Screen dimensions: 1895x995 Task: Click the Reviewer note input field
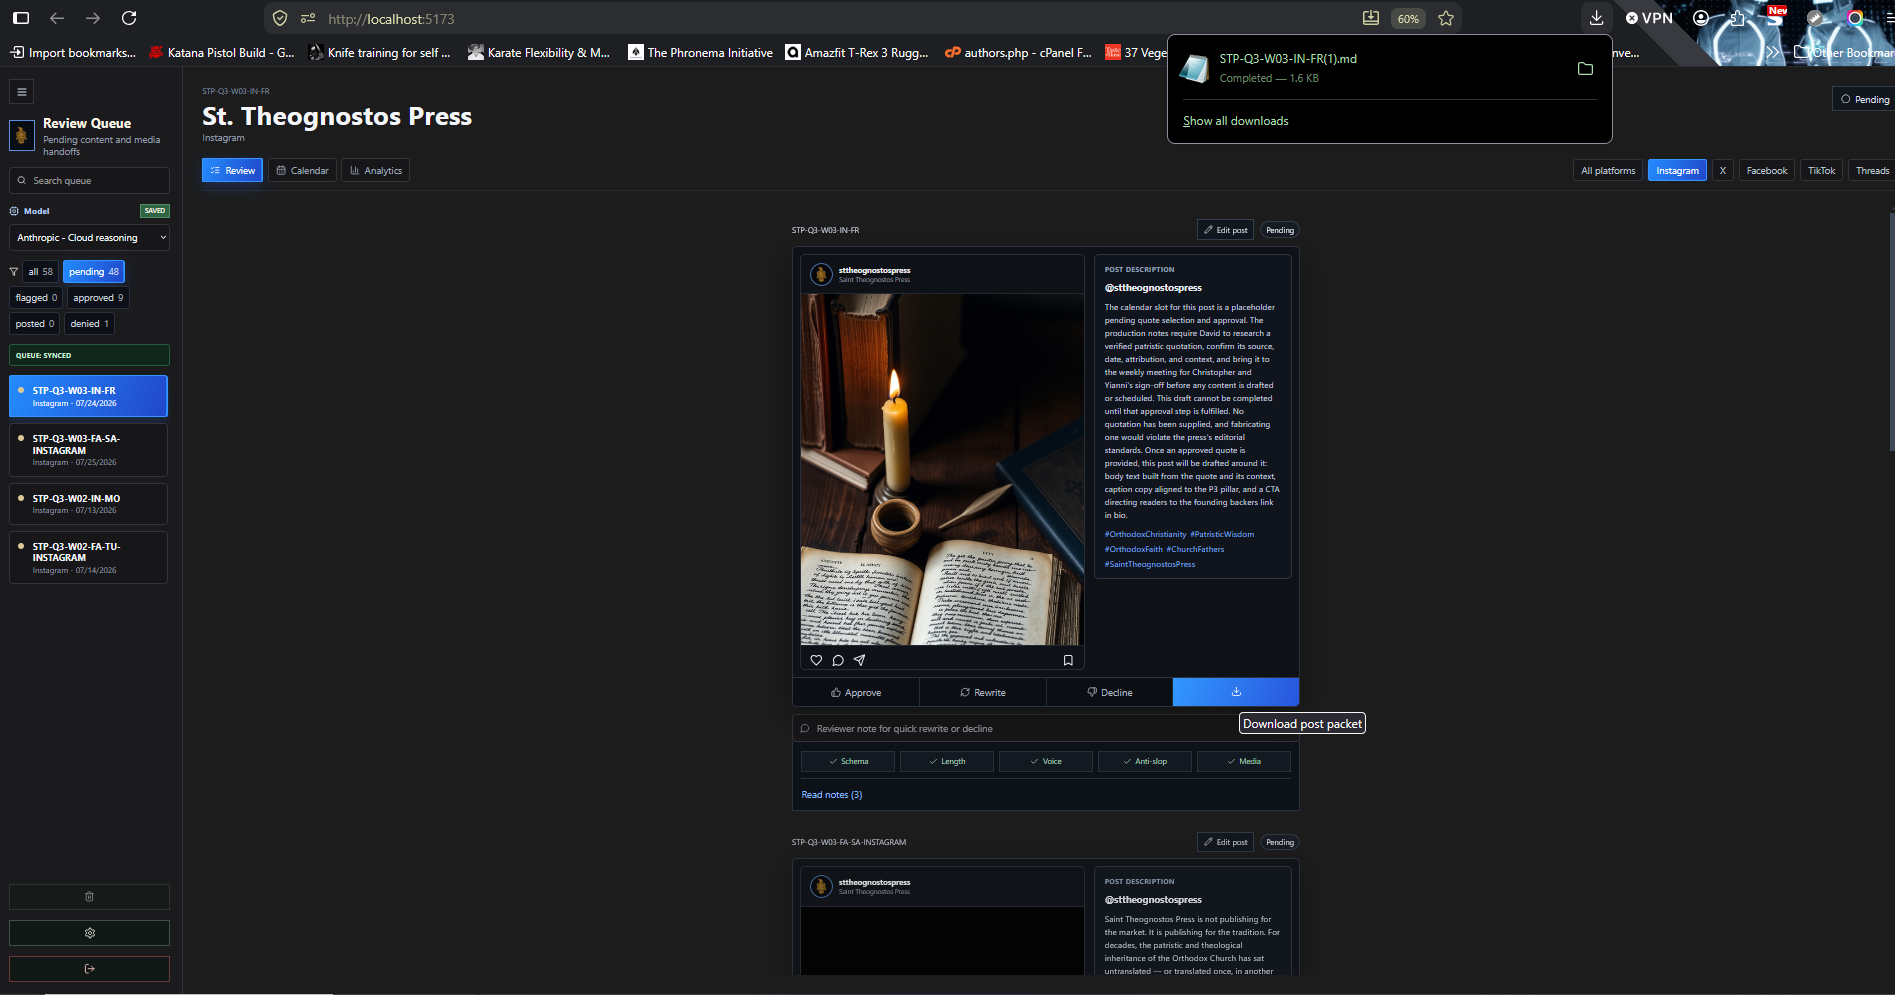1046,729
